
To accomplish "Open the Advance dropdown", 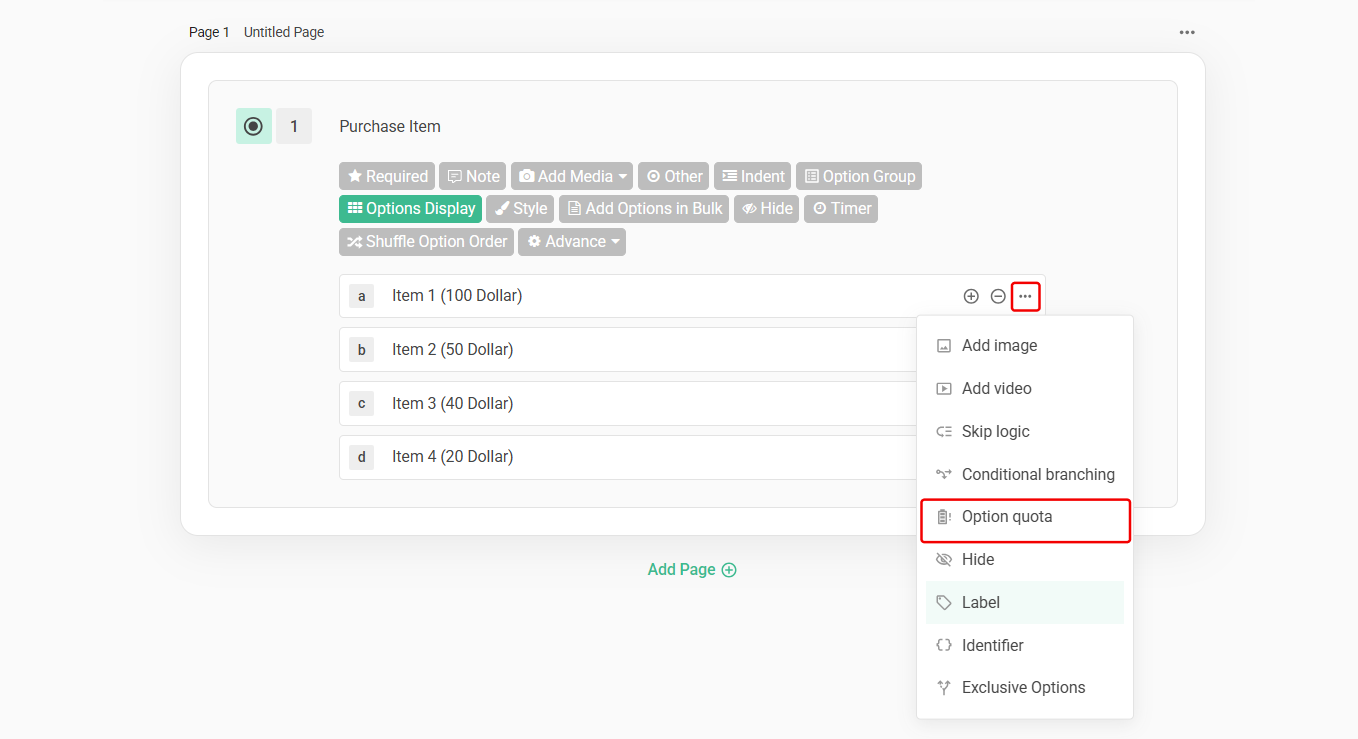I will pos(571,241).
